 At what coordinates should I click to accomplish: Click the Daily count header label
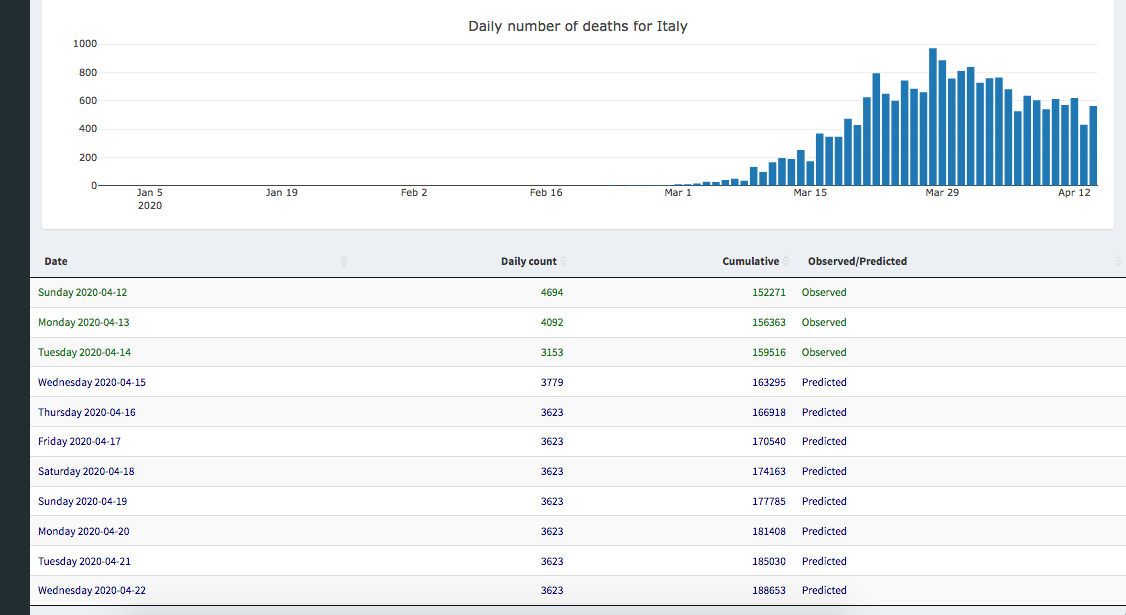click(x=528, y=262)
